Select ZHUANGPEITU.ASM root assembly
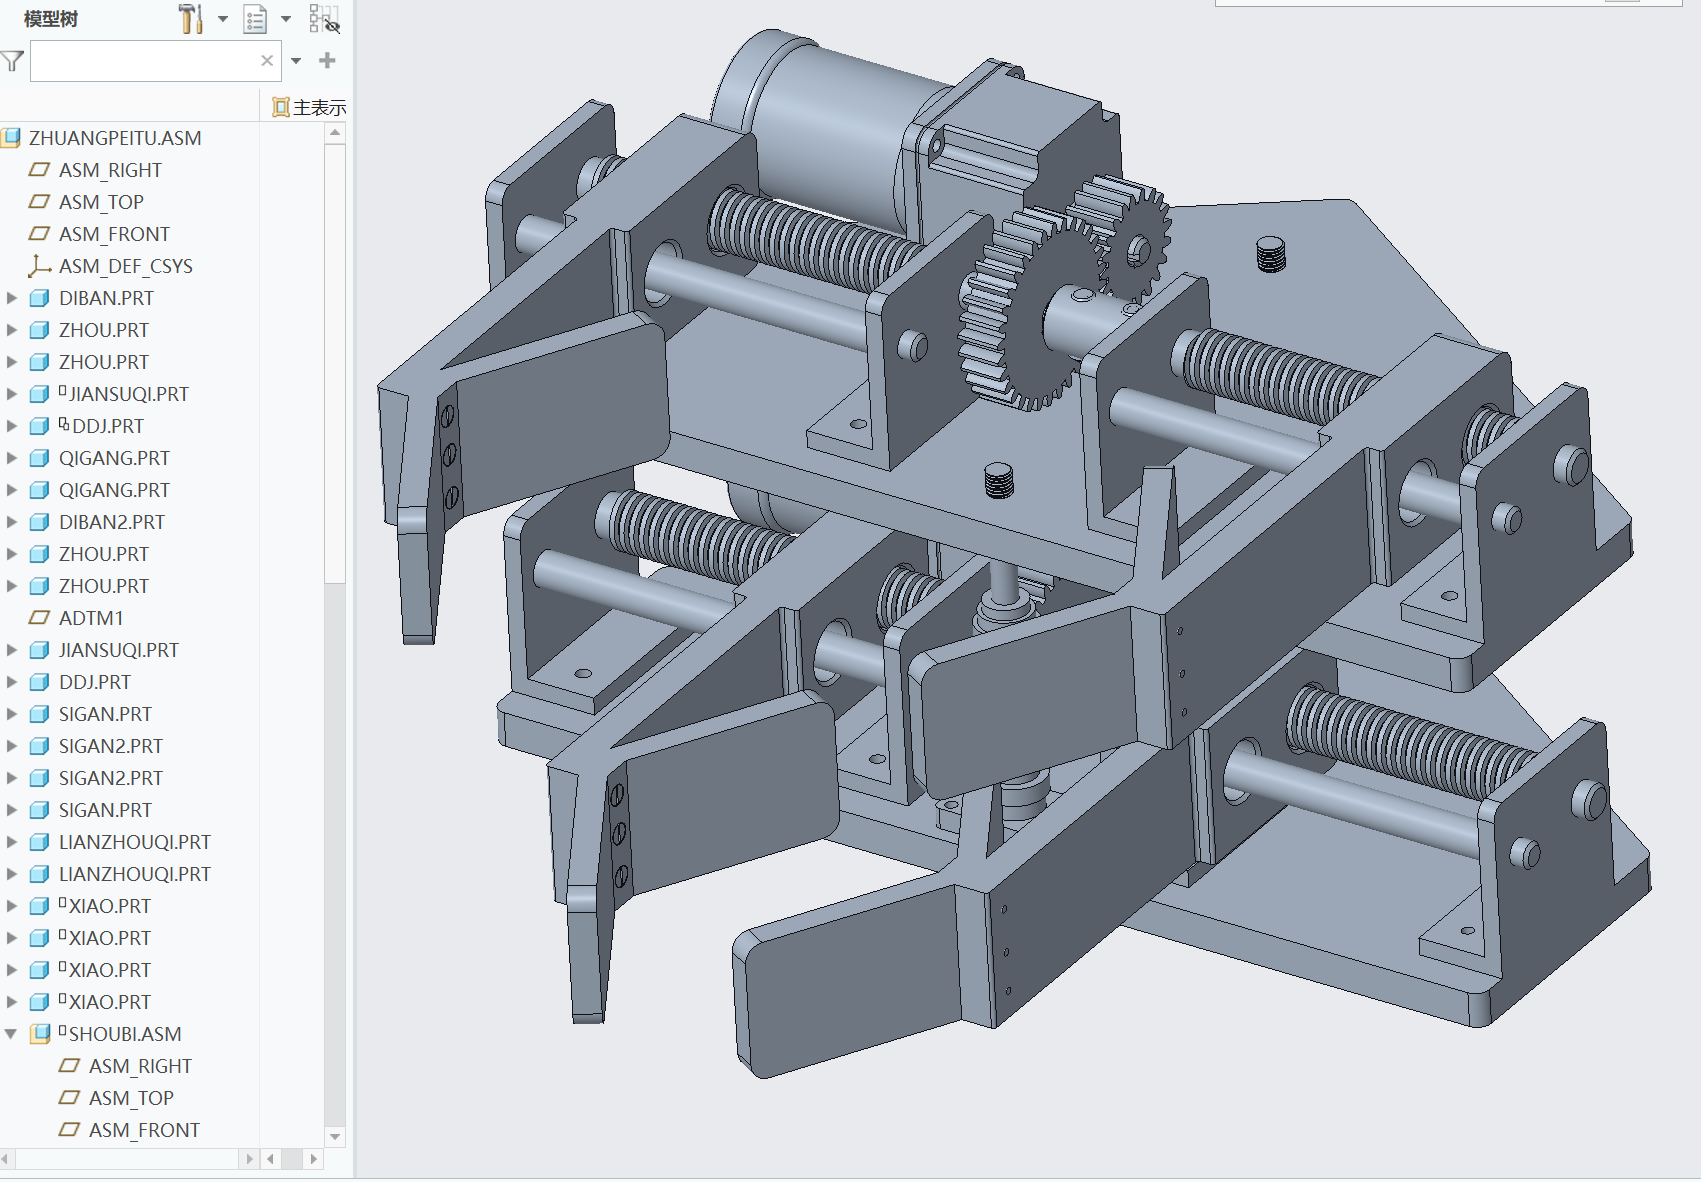 [x=115, y=138]
